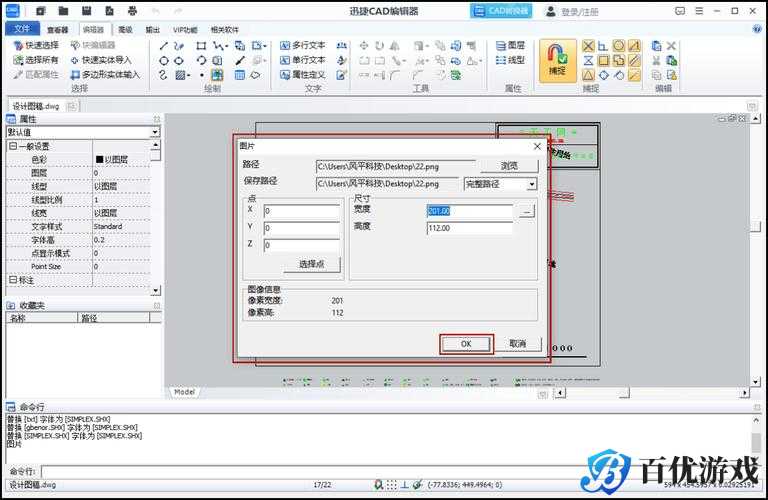The width and height of the screenshot is (768, 500).
Task: Select the Model layout tab
Action: [184, 392]
